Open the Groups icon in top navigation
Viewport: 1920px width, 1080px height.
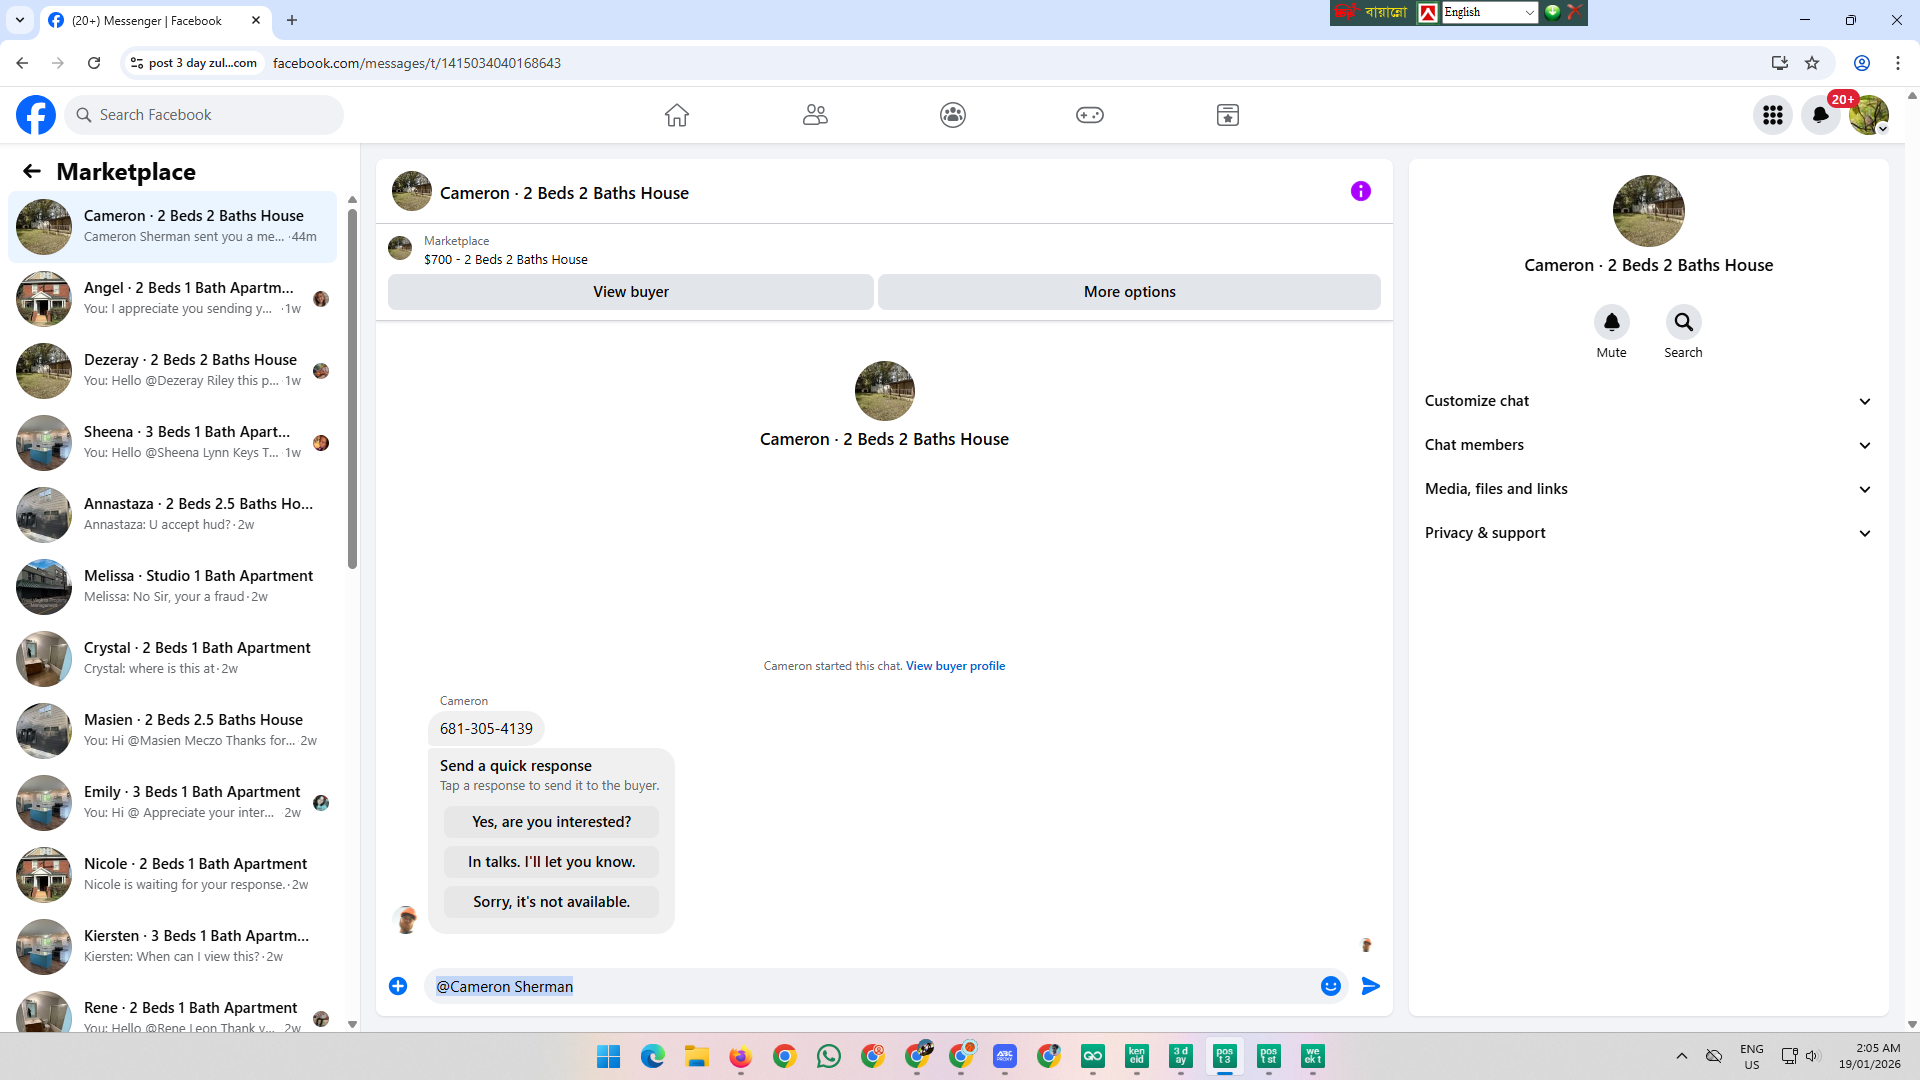point(953,115)
